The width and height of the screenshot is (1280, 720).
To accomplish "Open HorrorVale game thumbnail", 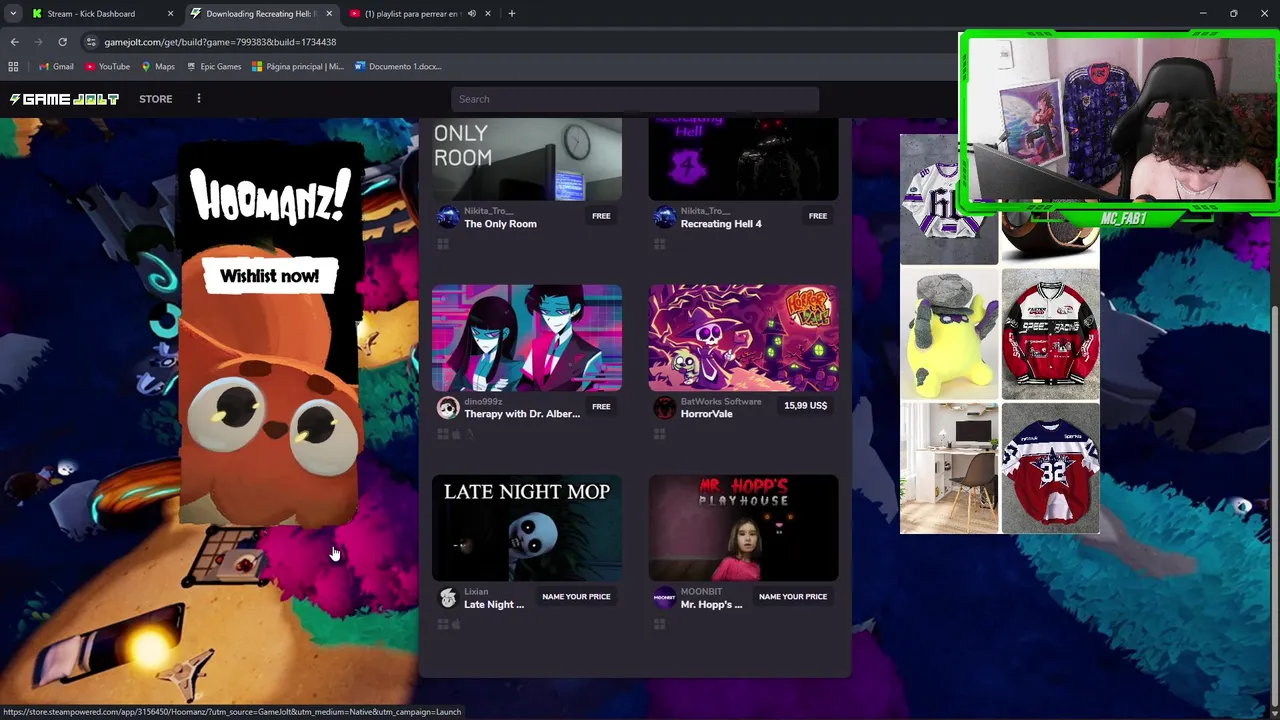I will [x=743, y=338].
